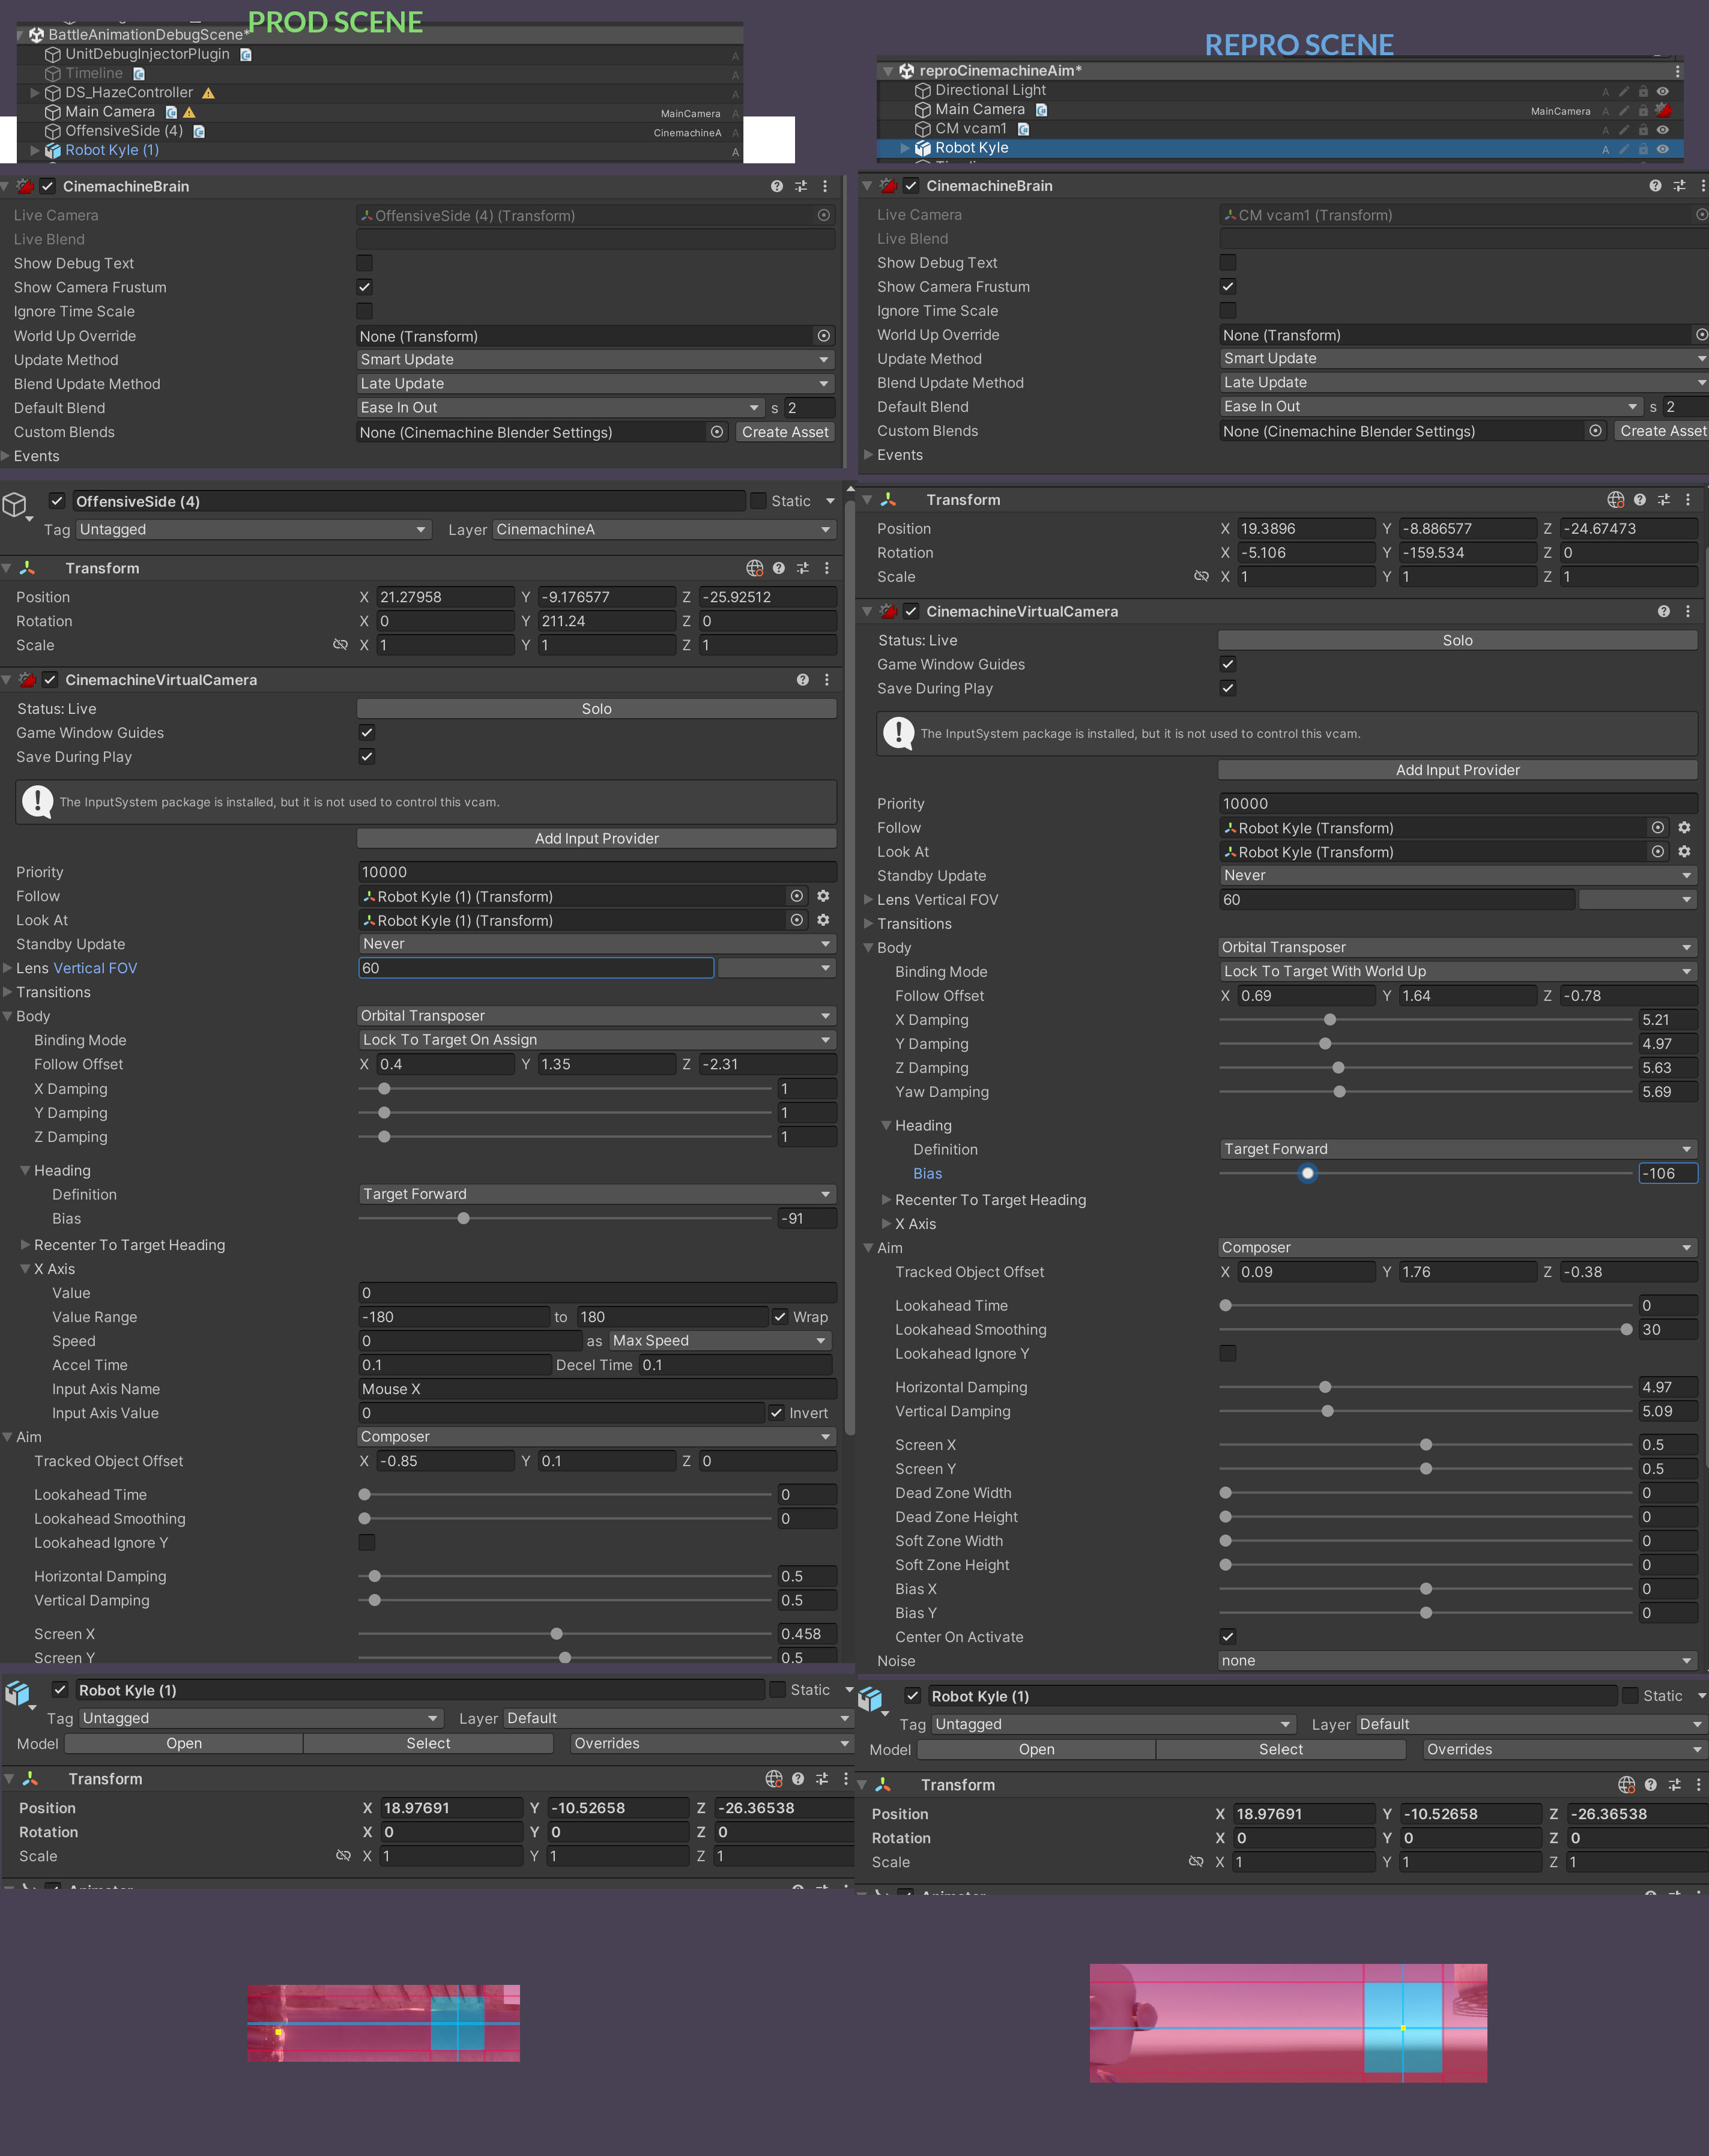Image resolution: width=1709 pixels, height=2156 pixels.
Task: Open presets for OffensiveSide (4) Transform
Action: (803, 568)
